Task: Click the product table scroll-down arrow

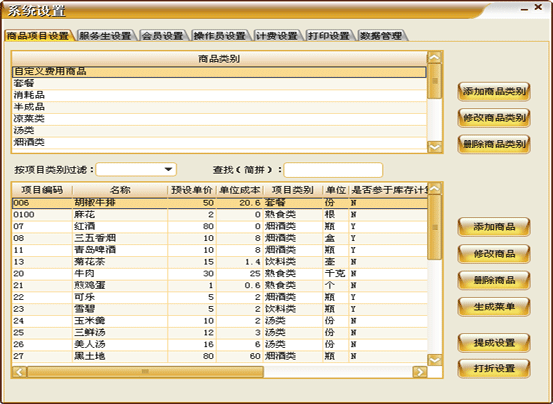Action: pos(434,360)
